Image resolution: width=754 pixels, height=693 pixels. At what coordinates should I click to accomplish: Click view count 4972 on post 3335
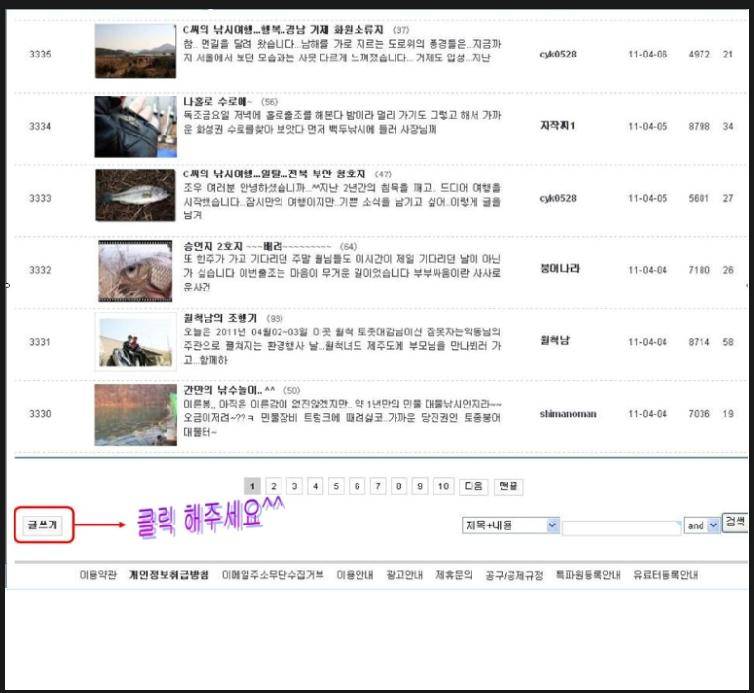coord(699,54)
